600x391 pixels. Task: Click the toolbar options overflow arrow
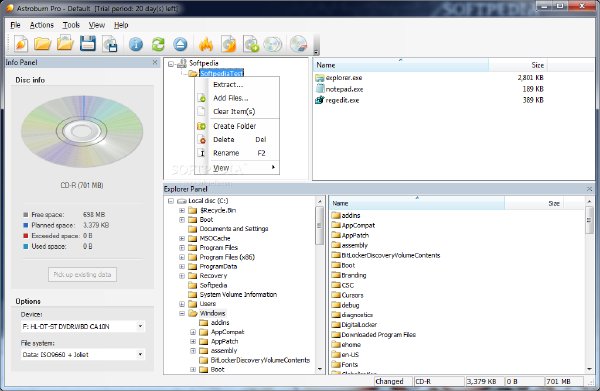(x=316, y=52)
